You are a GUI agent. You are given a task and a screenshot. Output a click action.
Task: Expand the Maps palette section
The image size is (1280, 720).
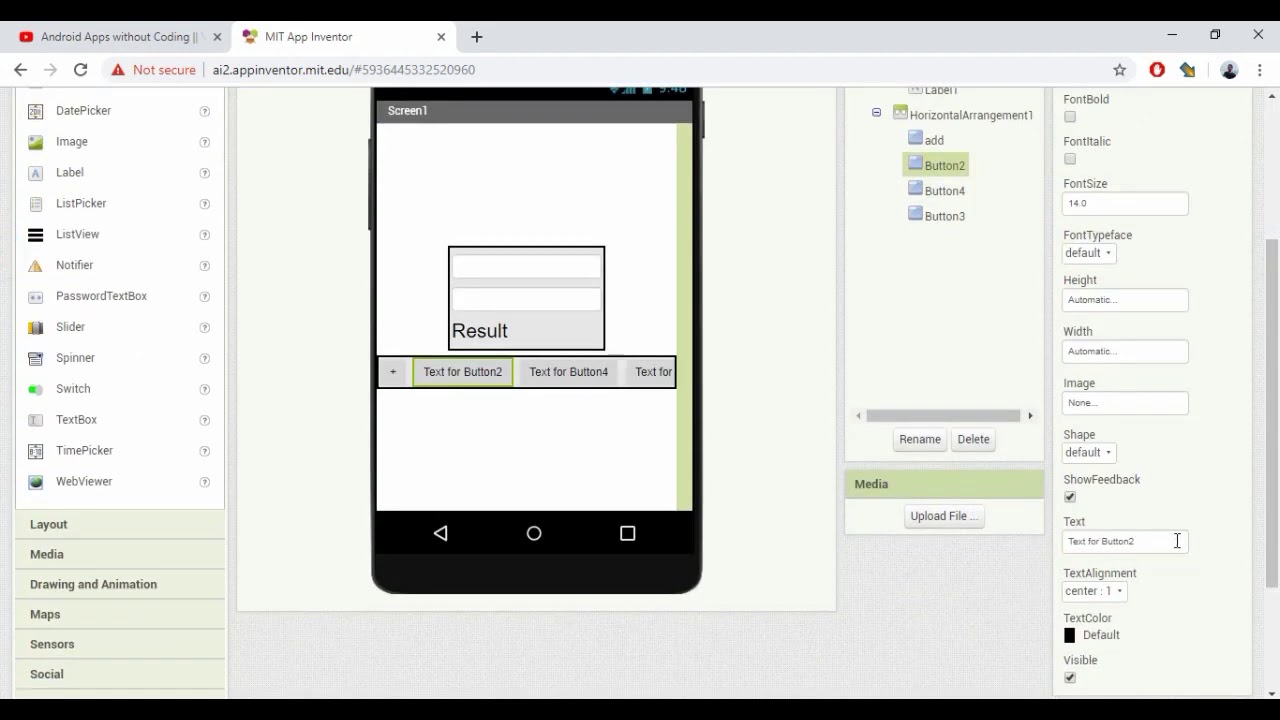(120, 614)
